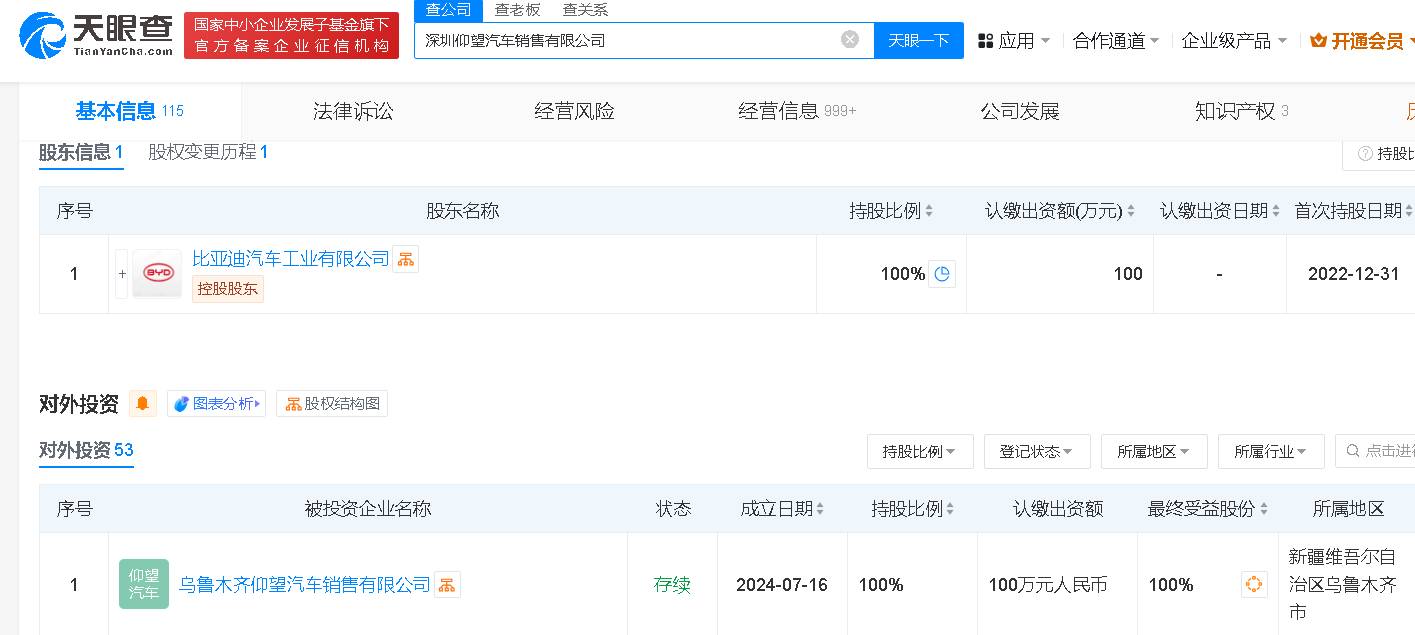Click the beneficial share path icon beside 100%

click(1254, 584)
